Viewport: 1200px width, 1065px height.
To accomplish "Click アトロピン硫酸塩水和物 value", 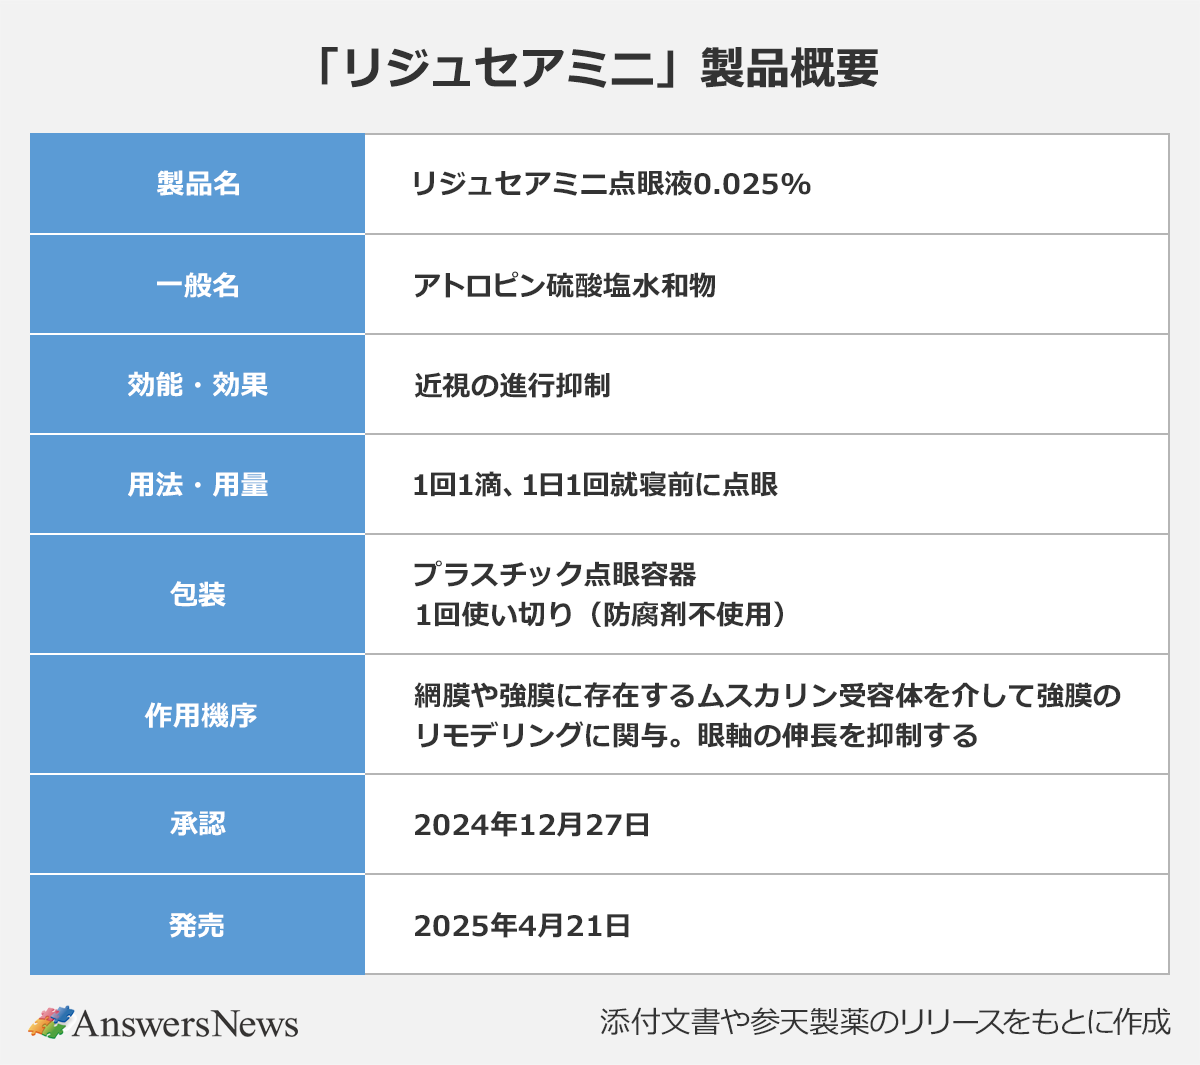I will 565,286.
